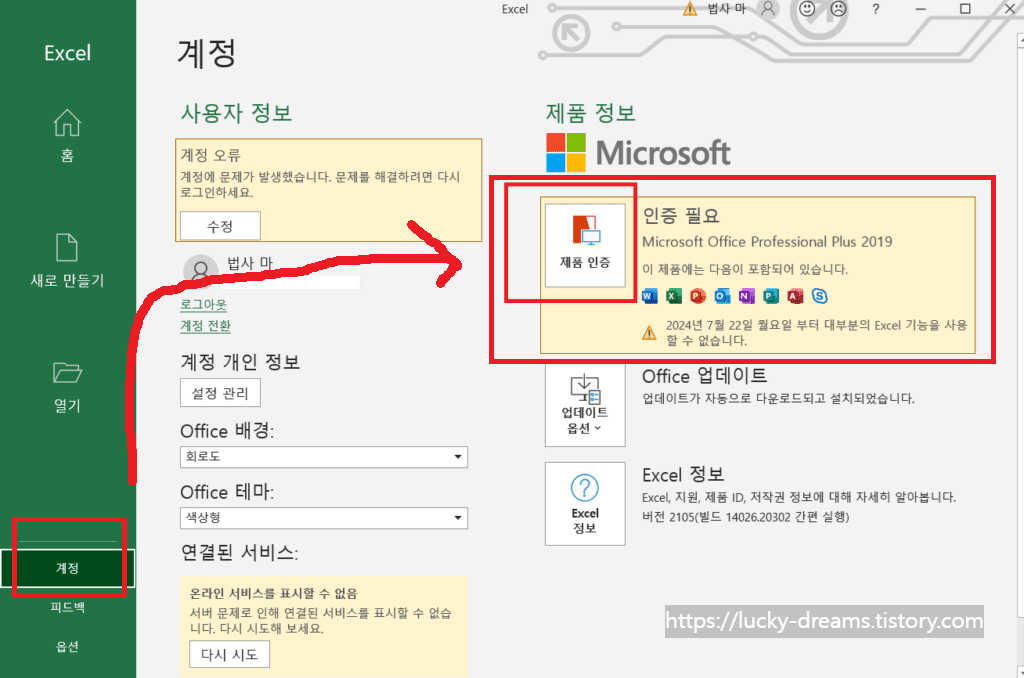
Task: Go to the 홈 (Home) page
Action: pos(67,136)
